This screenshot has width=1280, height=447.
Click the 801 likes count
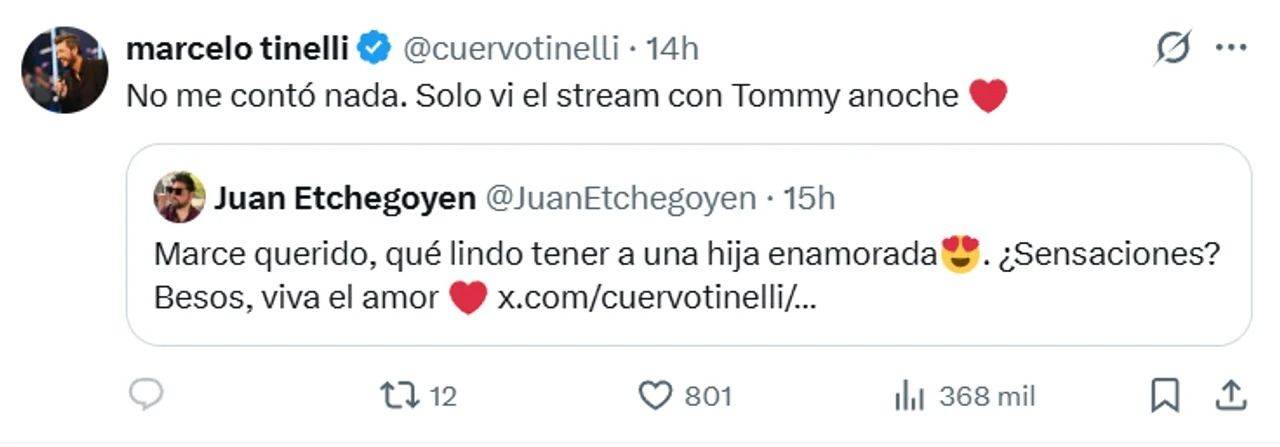coord(708,396)
